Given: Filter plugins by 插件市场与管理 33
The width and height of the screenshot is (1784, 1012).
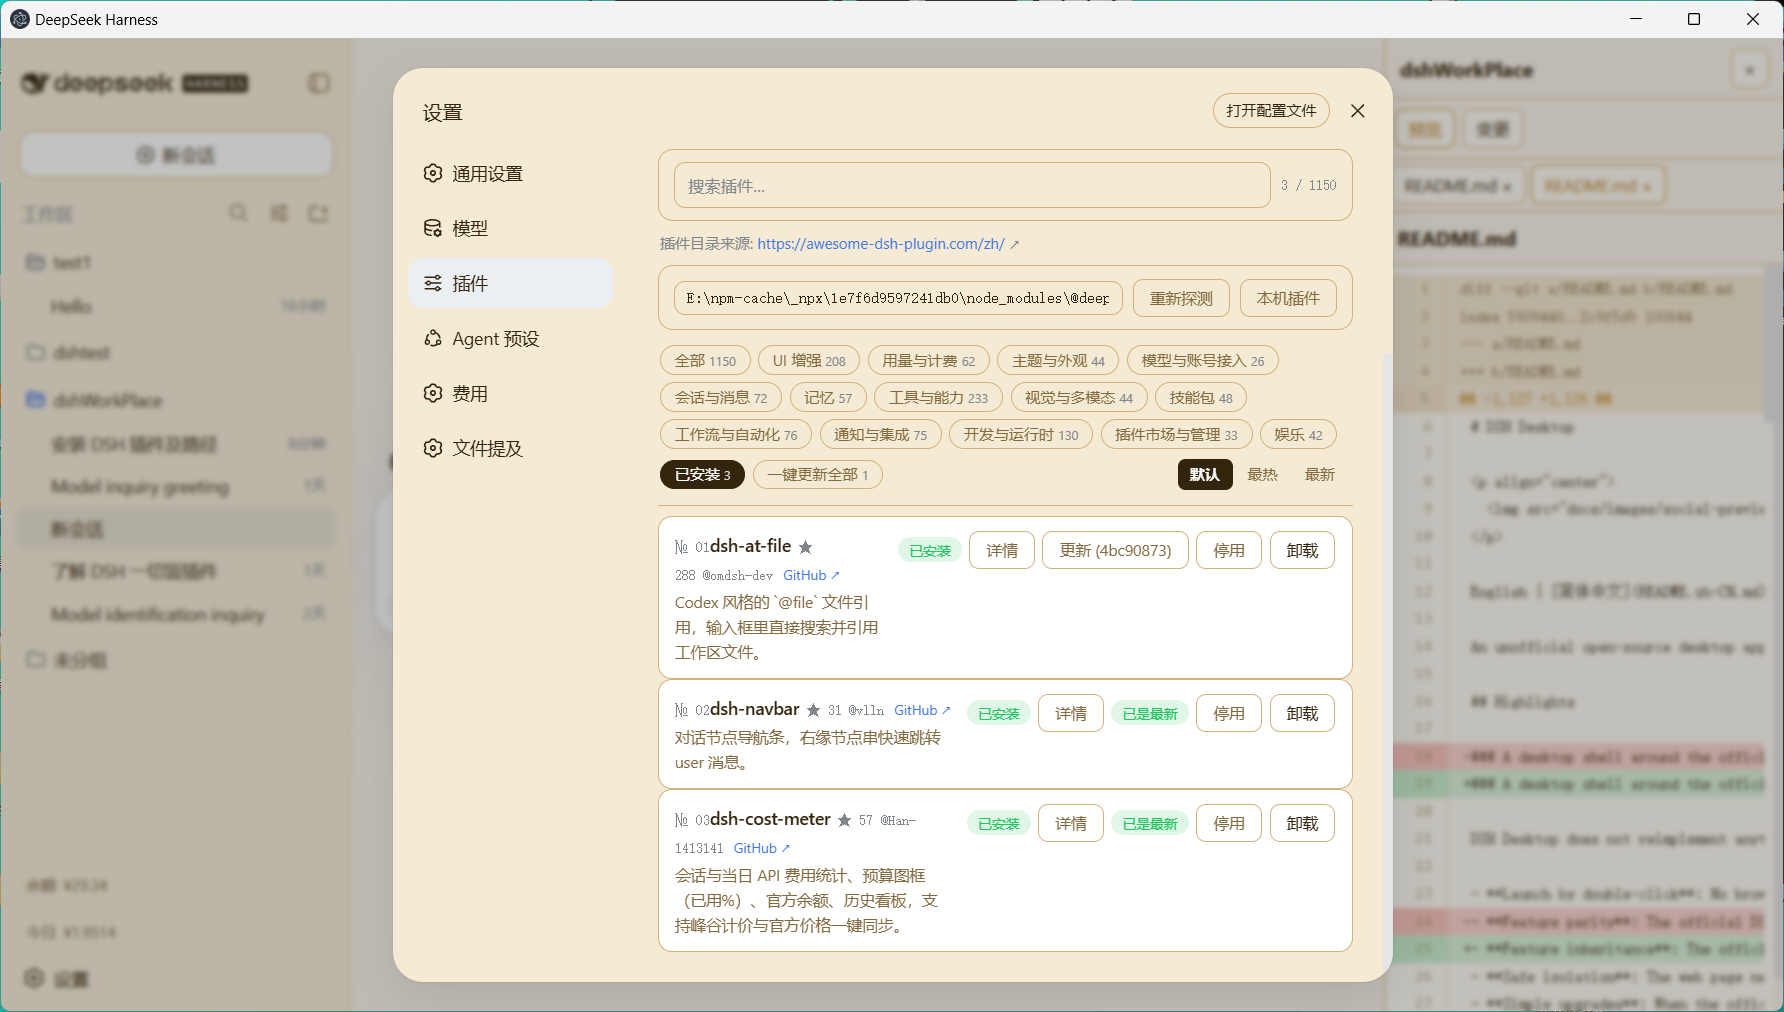Looking at the screenshot, I should [x=1176, y=435].
